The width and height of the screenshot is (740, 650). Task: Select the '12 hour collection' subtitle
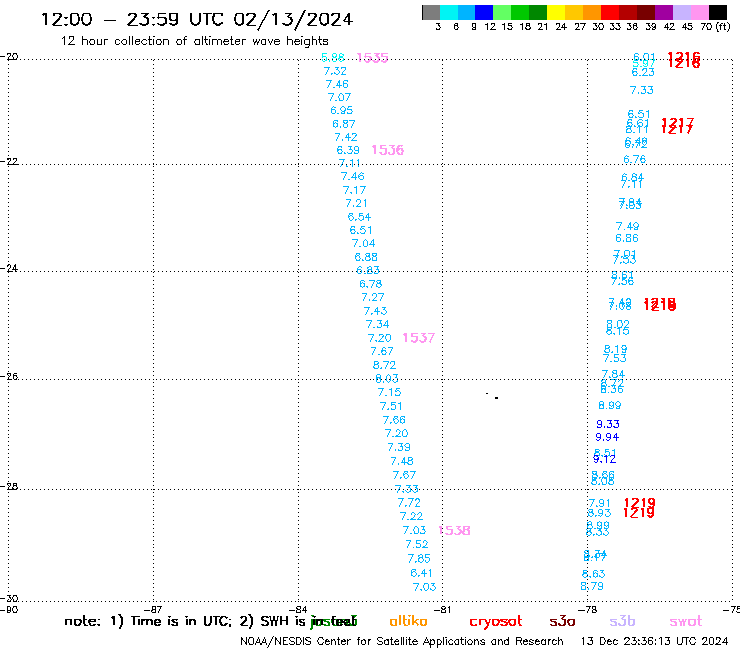coord(194,41)
